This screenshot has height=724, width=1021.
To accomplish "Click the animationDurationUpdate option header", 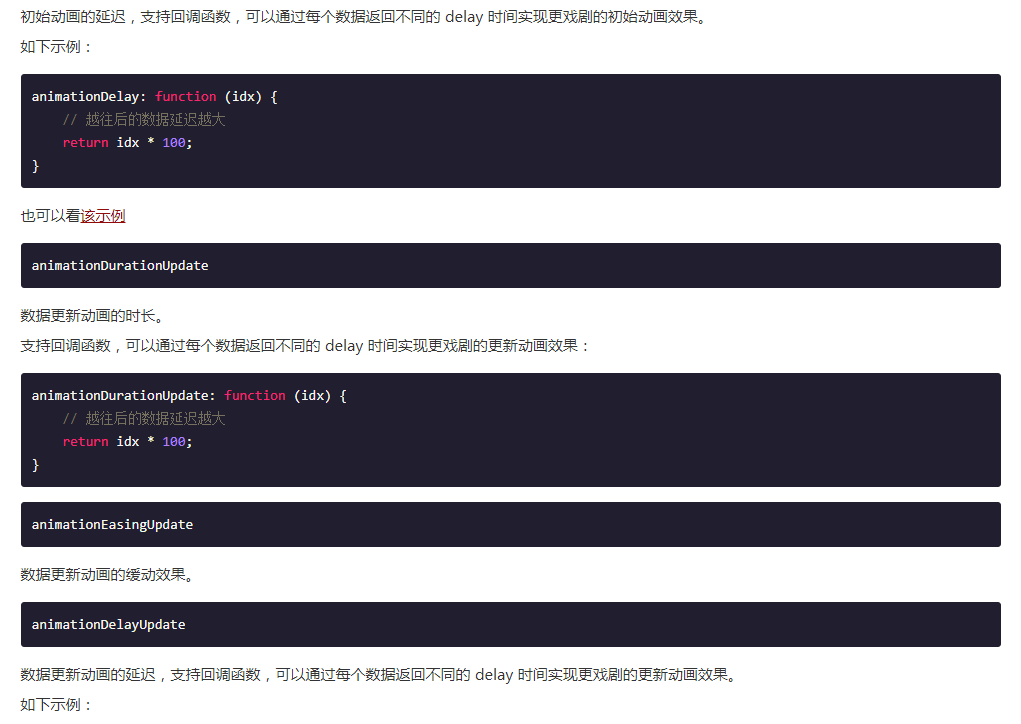I will pyautogui.click(x=120, y=265).
